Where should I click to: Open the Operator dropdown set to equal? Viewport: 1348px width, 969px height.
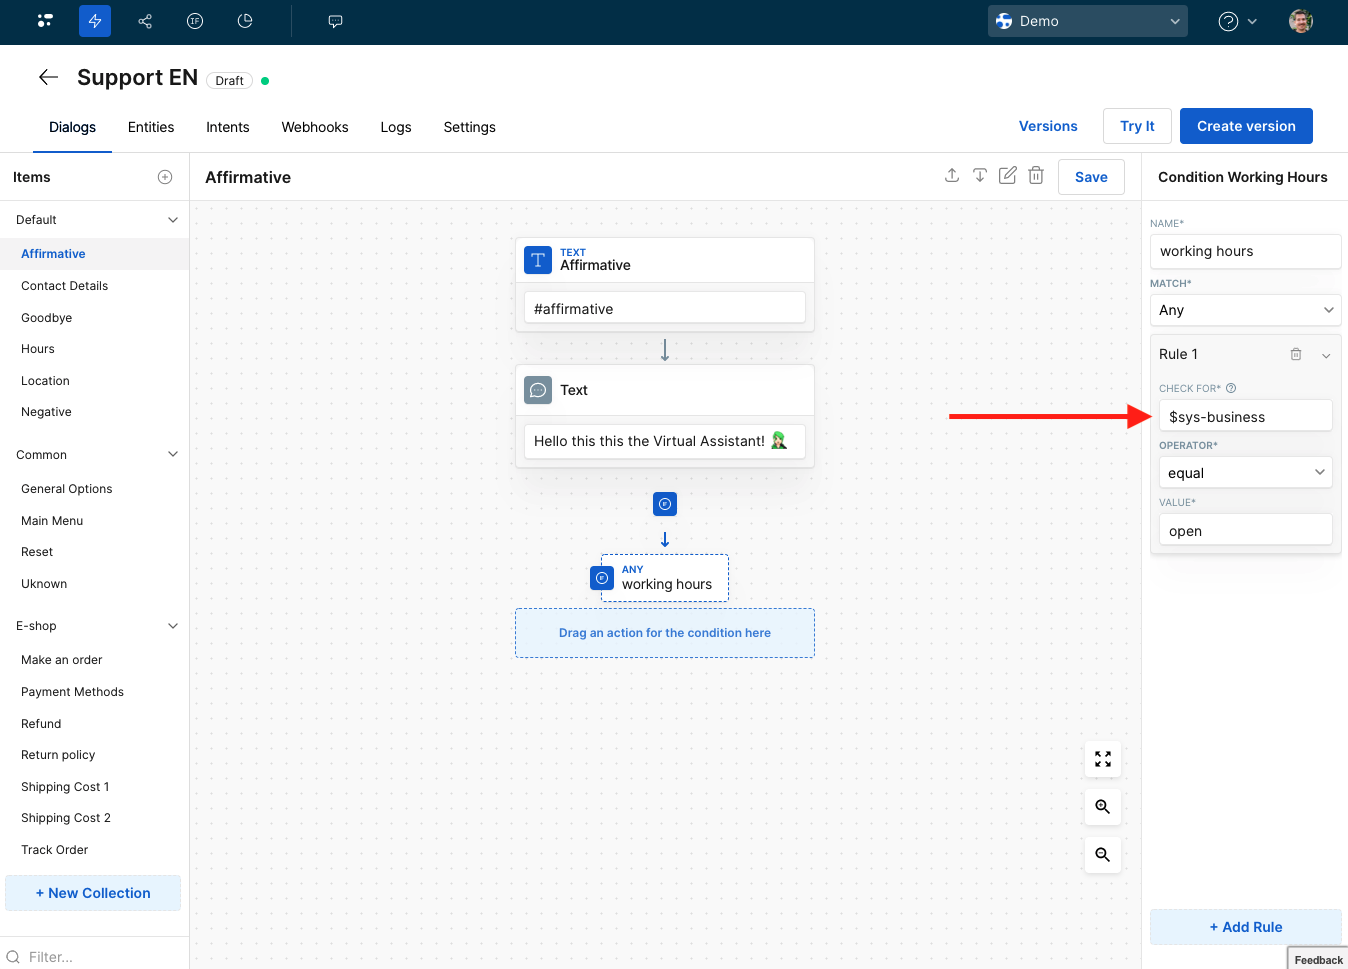pyautogui.click(x=1245, y=473)
